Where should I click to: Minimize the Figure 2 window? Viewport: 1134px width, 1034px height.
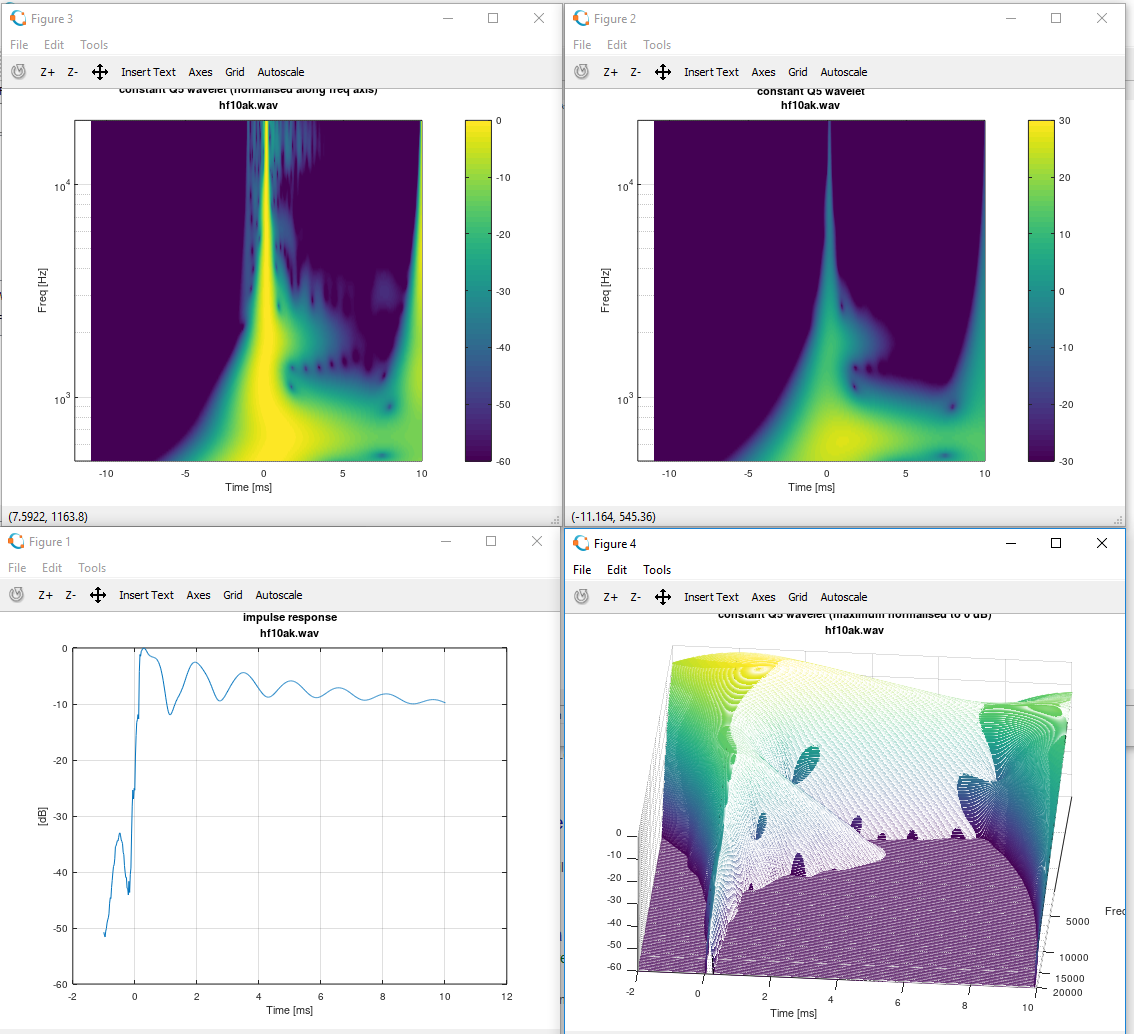tap(1011, 18)
